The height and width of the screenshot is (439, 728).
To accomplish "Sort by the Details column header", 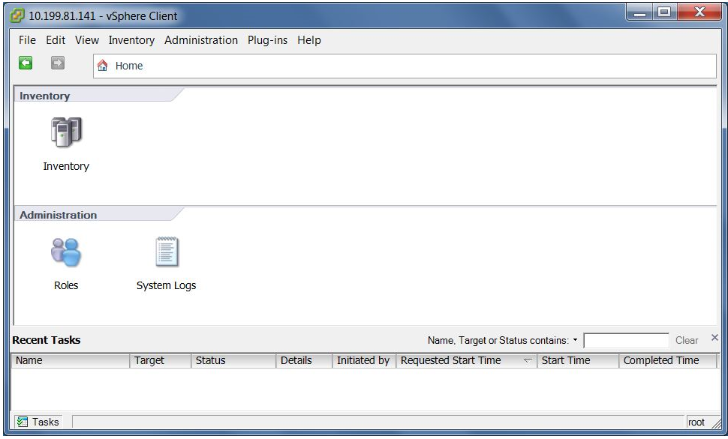I will [304, 361].
